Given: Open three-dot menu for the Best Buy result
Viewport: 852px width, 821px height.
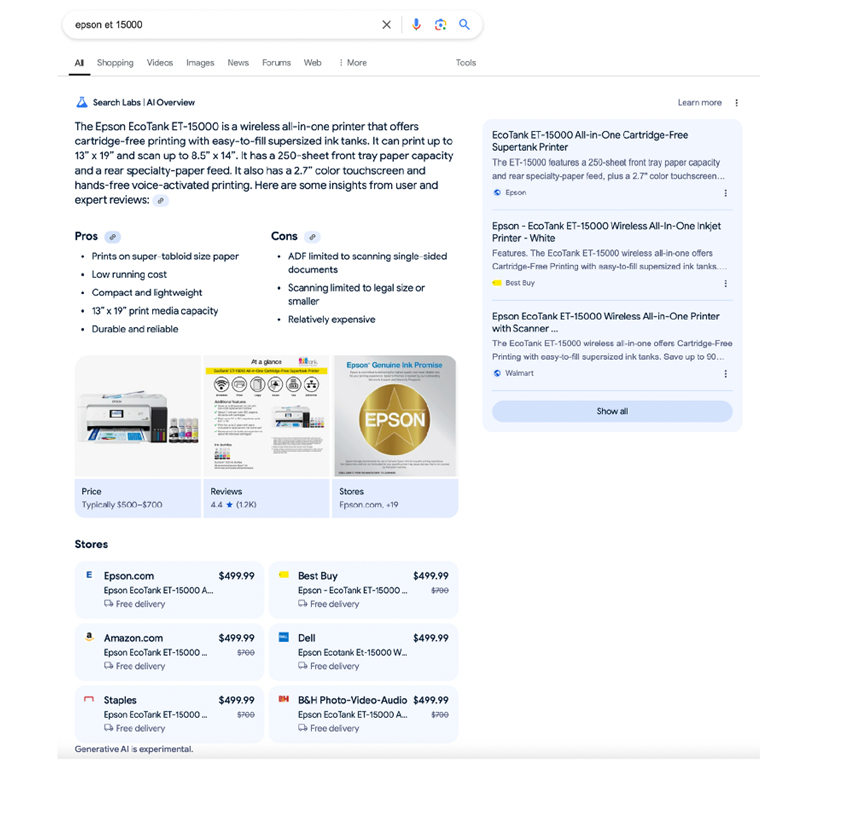Looking at the screenshot, I should [726, 284].
